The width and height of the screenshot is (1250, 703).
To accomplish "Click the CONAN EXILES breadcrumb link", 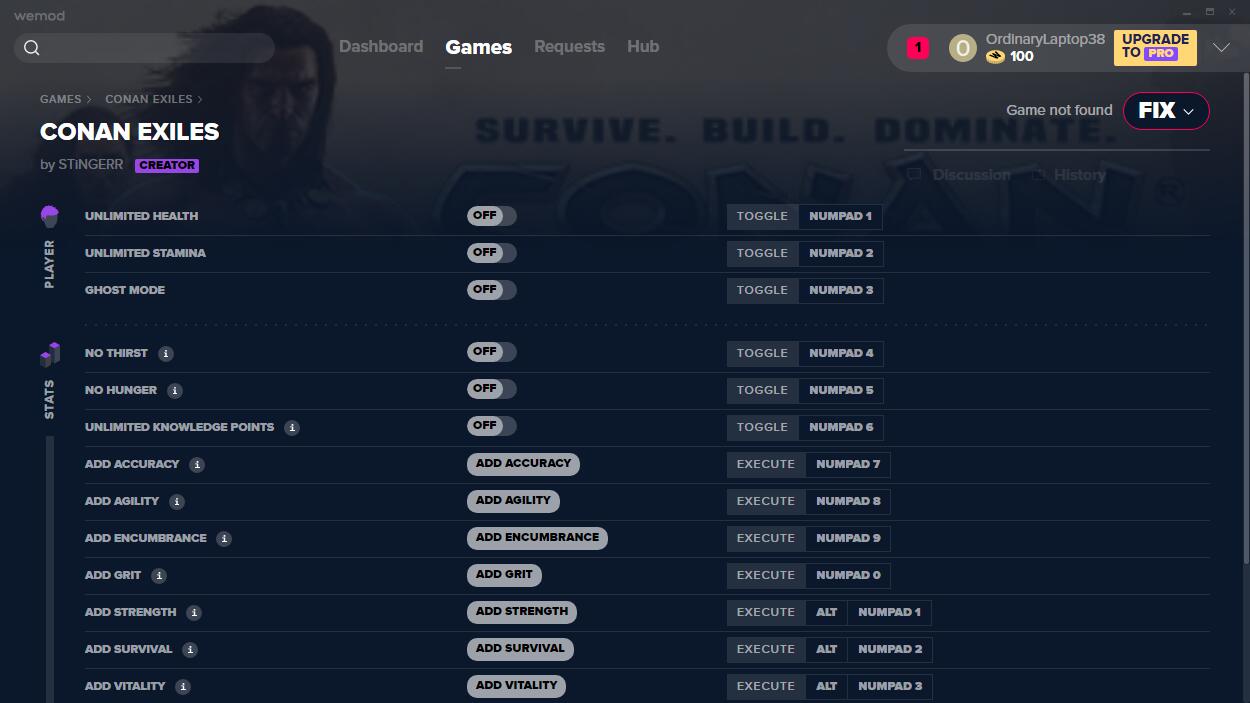I will click(149, 100).
